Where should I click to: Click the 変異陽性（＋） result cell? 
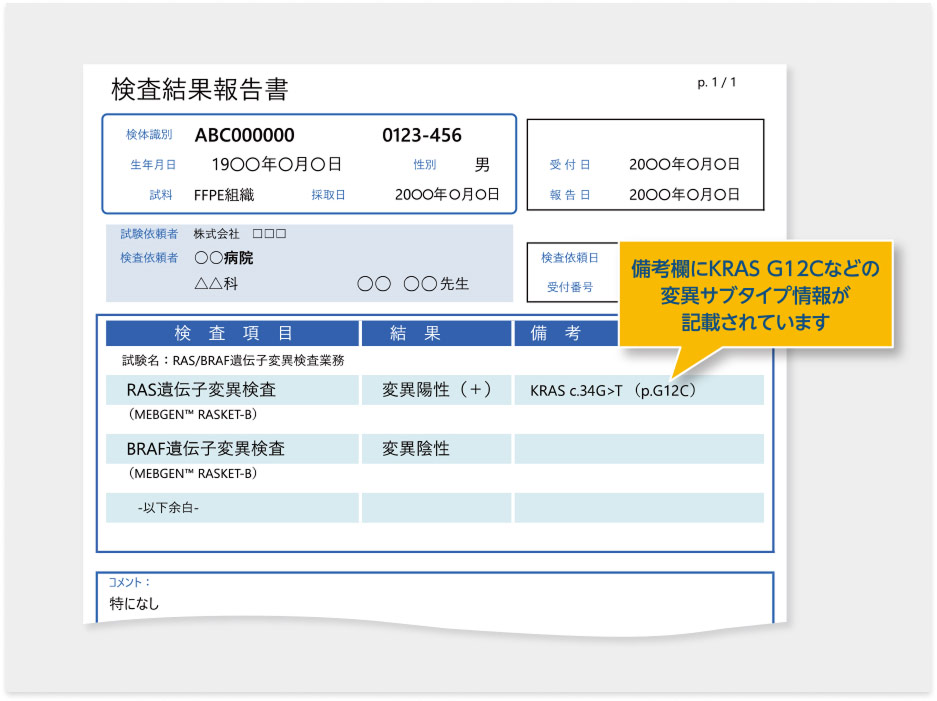pos(436,390)
